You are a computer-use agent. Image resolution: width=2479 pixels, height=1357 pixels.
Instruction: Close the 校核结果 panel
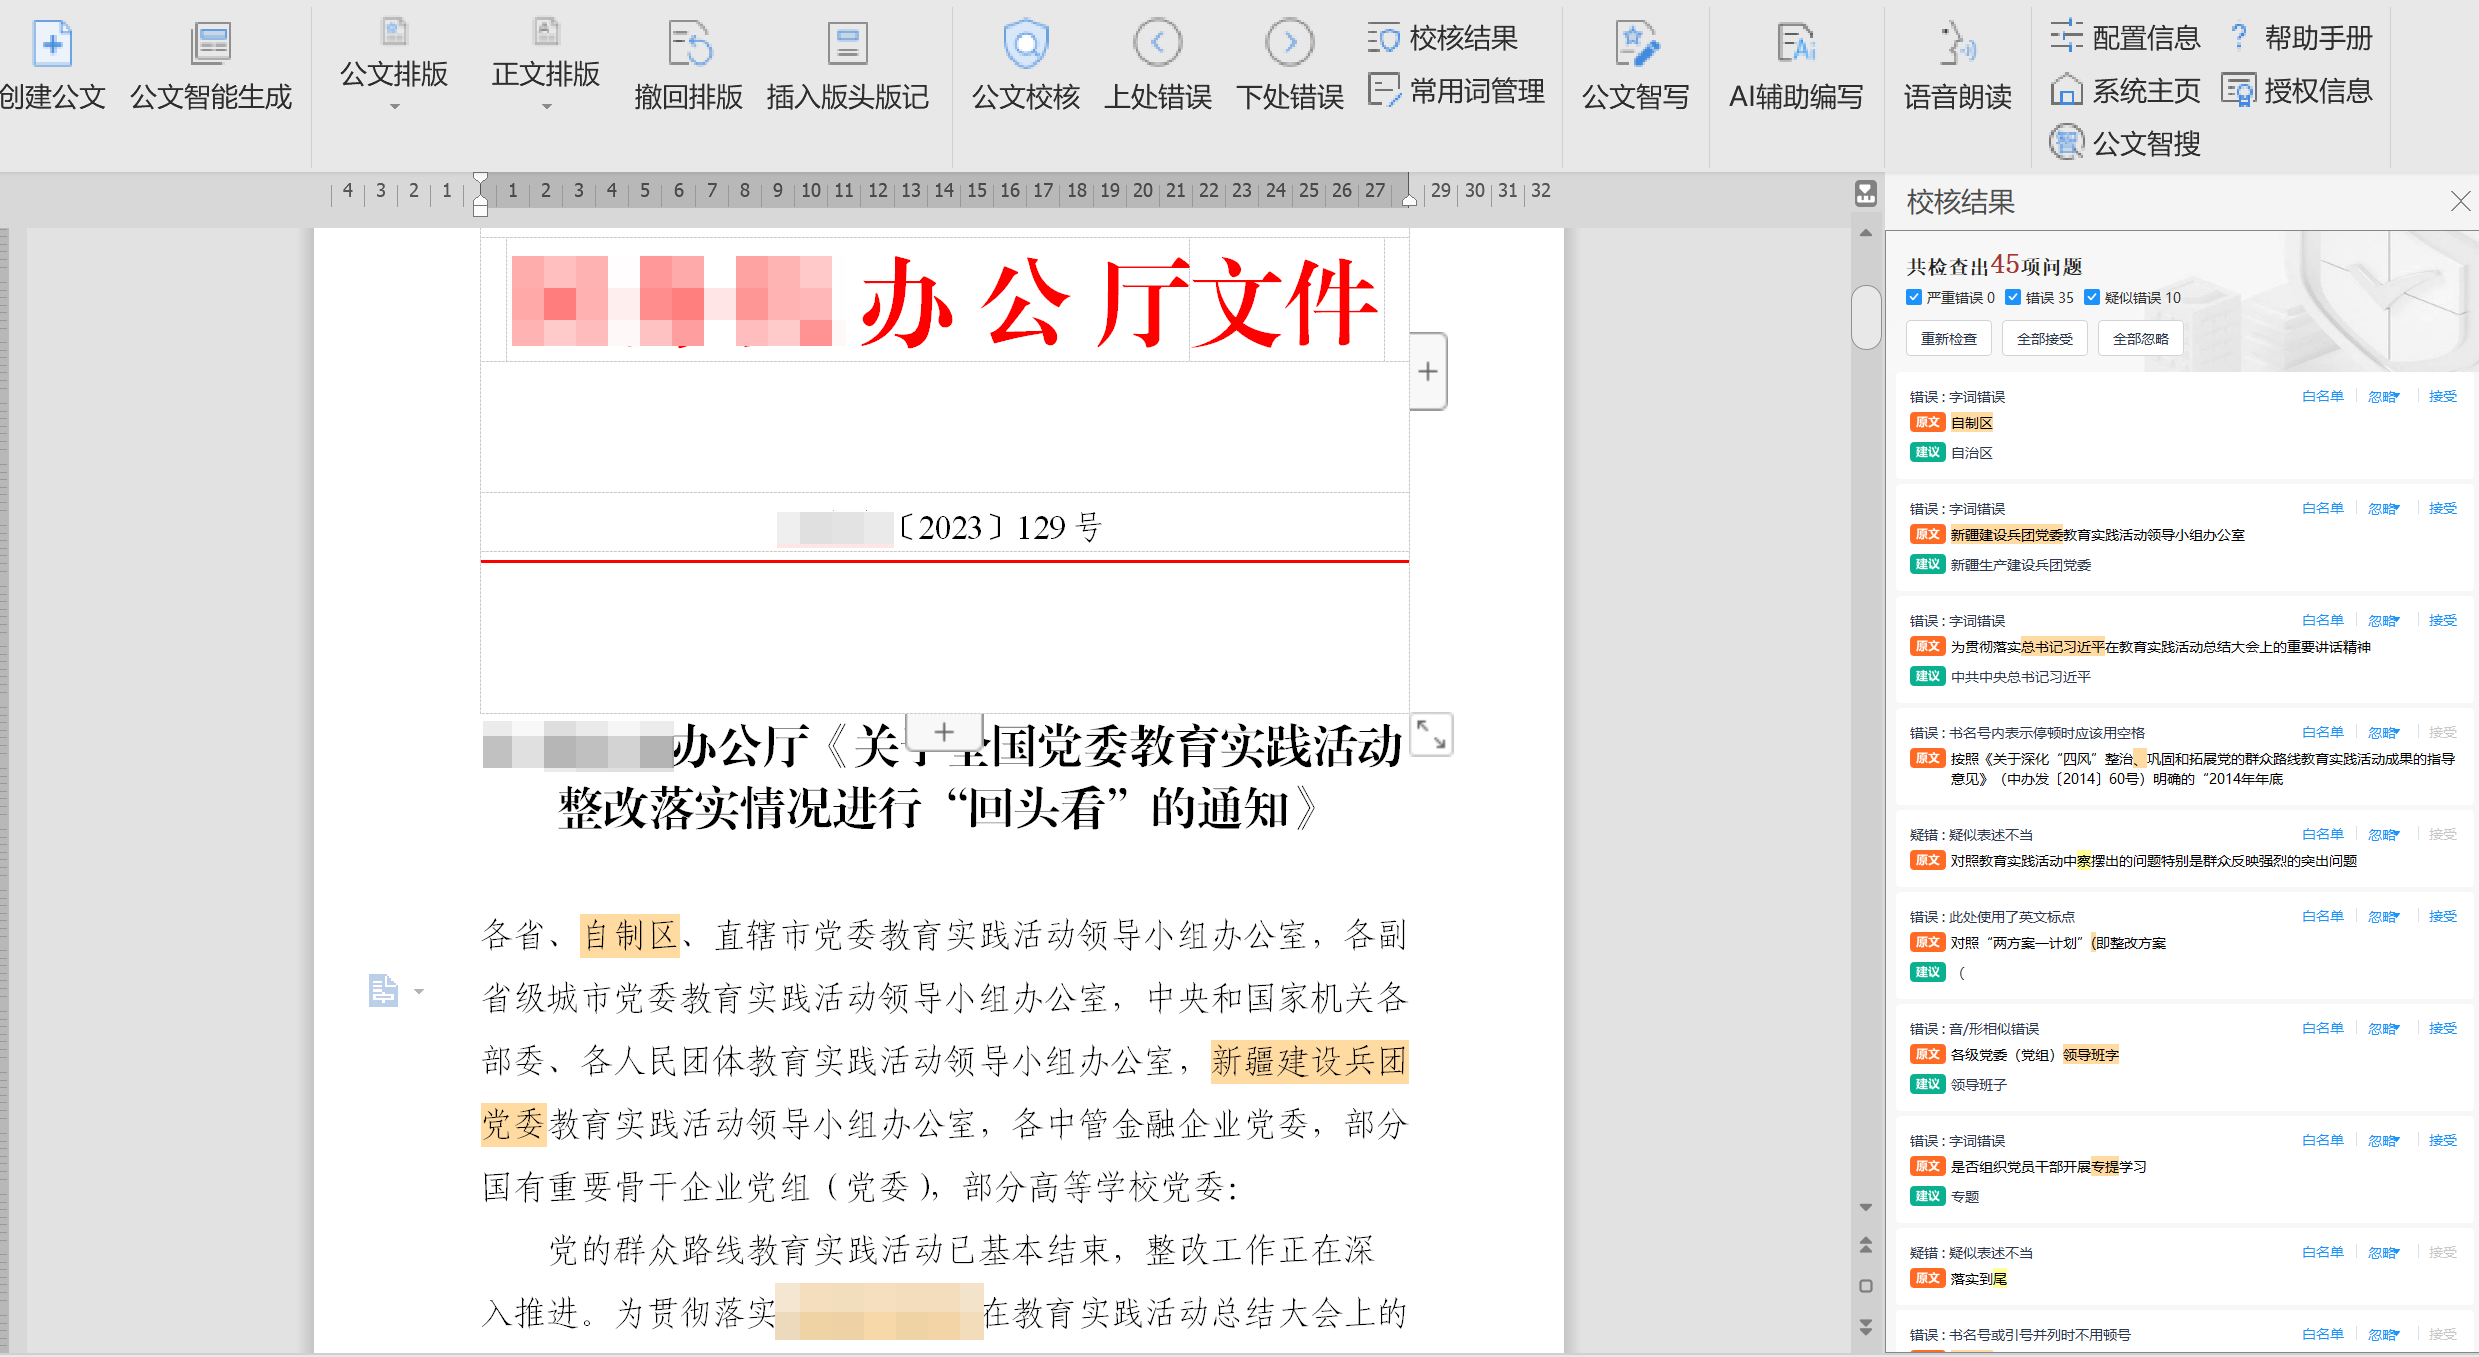2460,202
